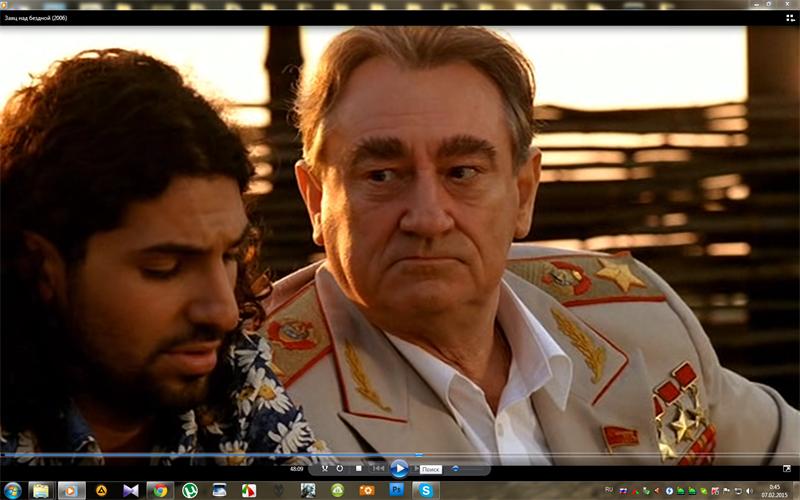
Task: Toggle shuffle mode in the player
Action: [x=324, y=468]
